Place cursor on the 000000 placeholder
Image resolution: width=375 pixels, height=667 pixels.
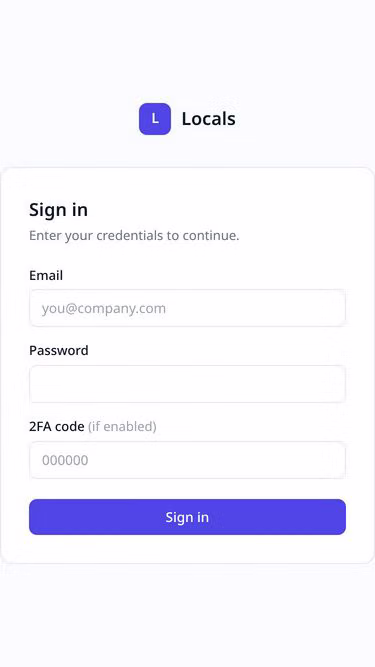65,460
